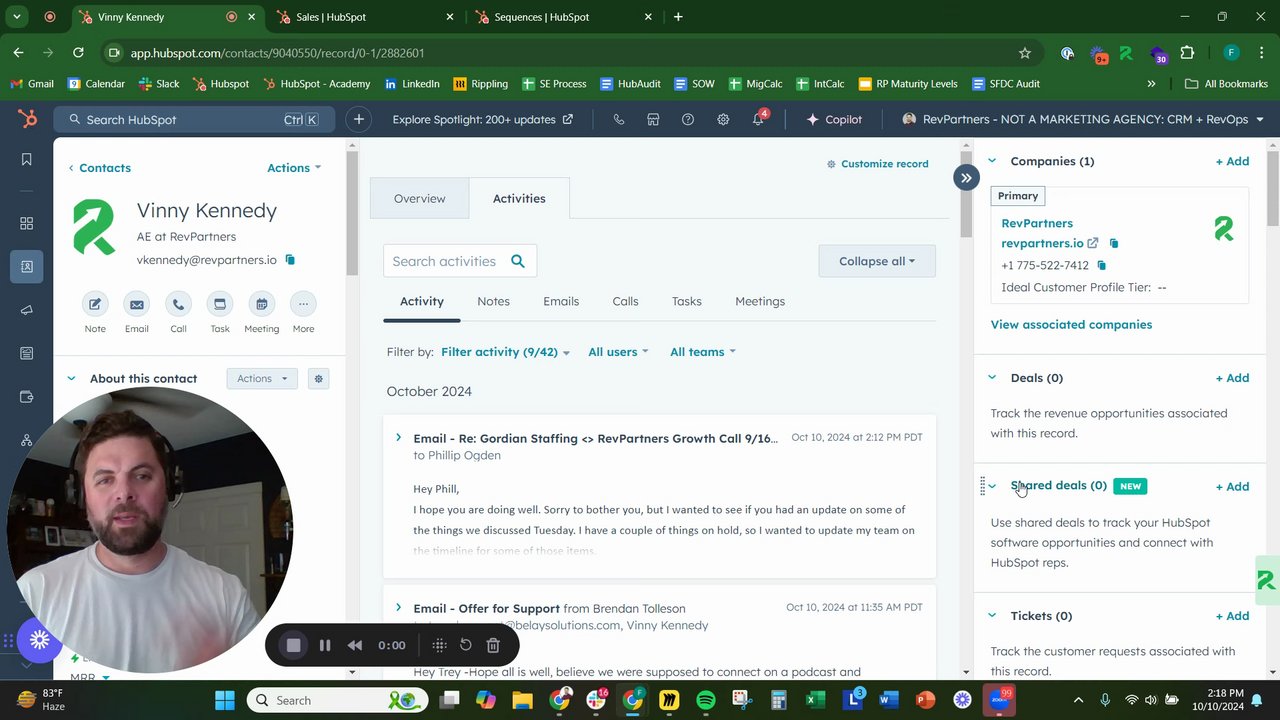Click the search activities magnifier icon
The height and width of the screenshot is (720, 1280).
[518, 261]
